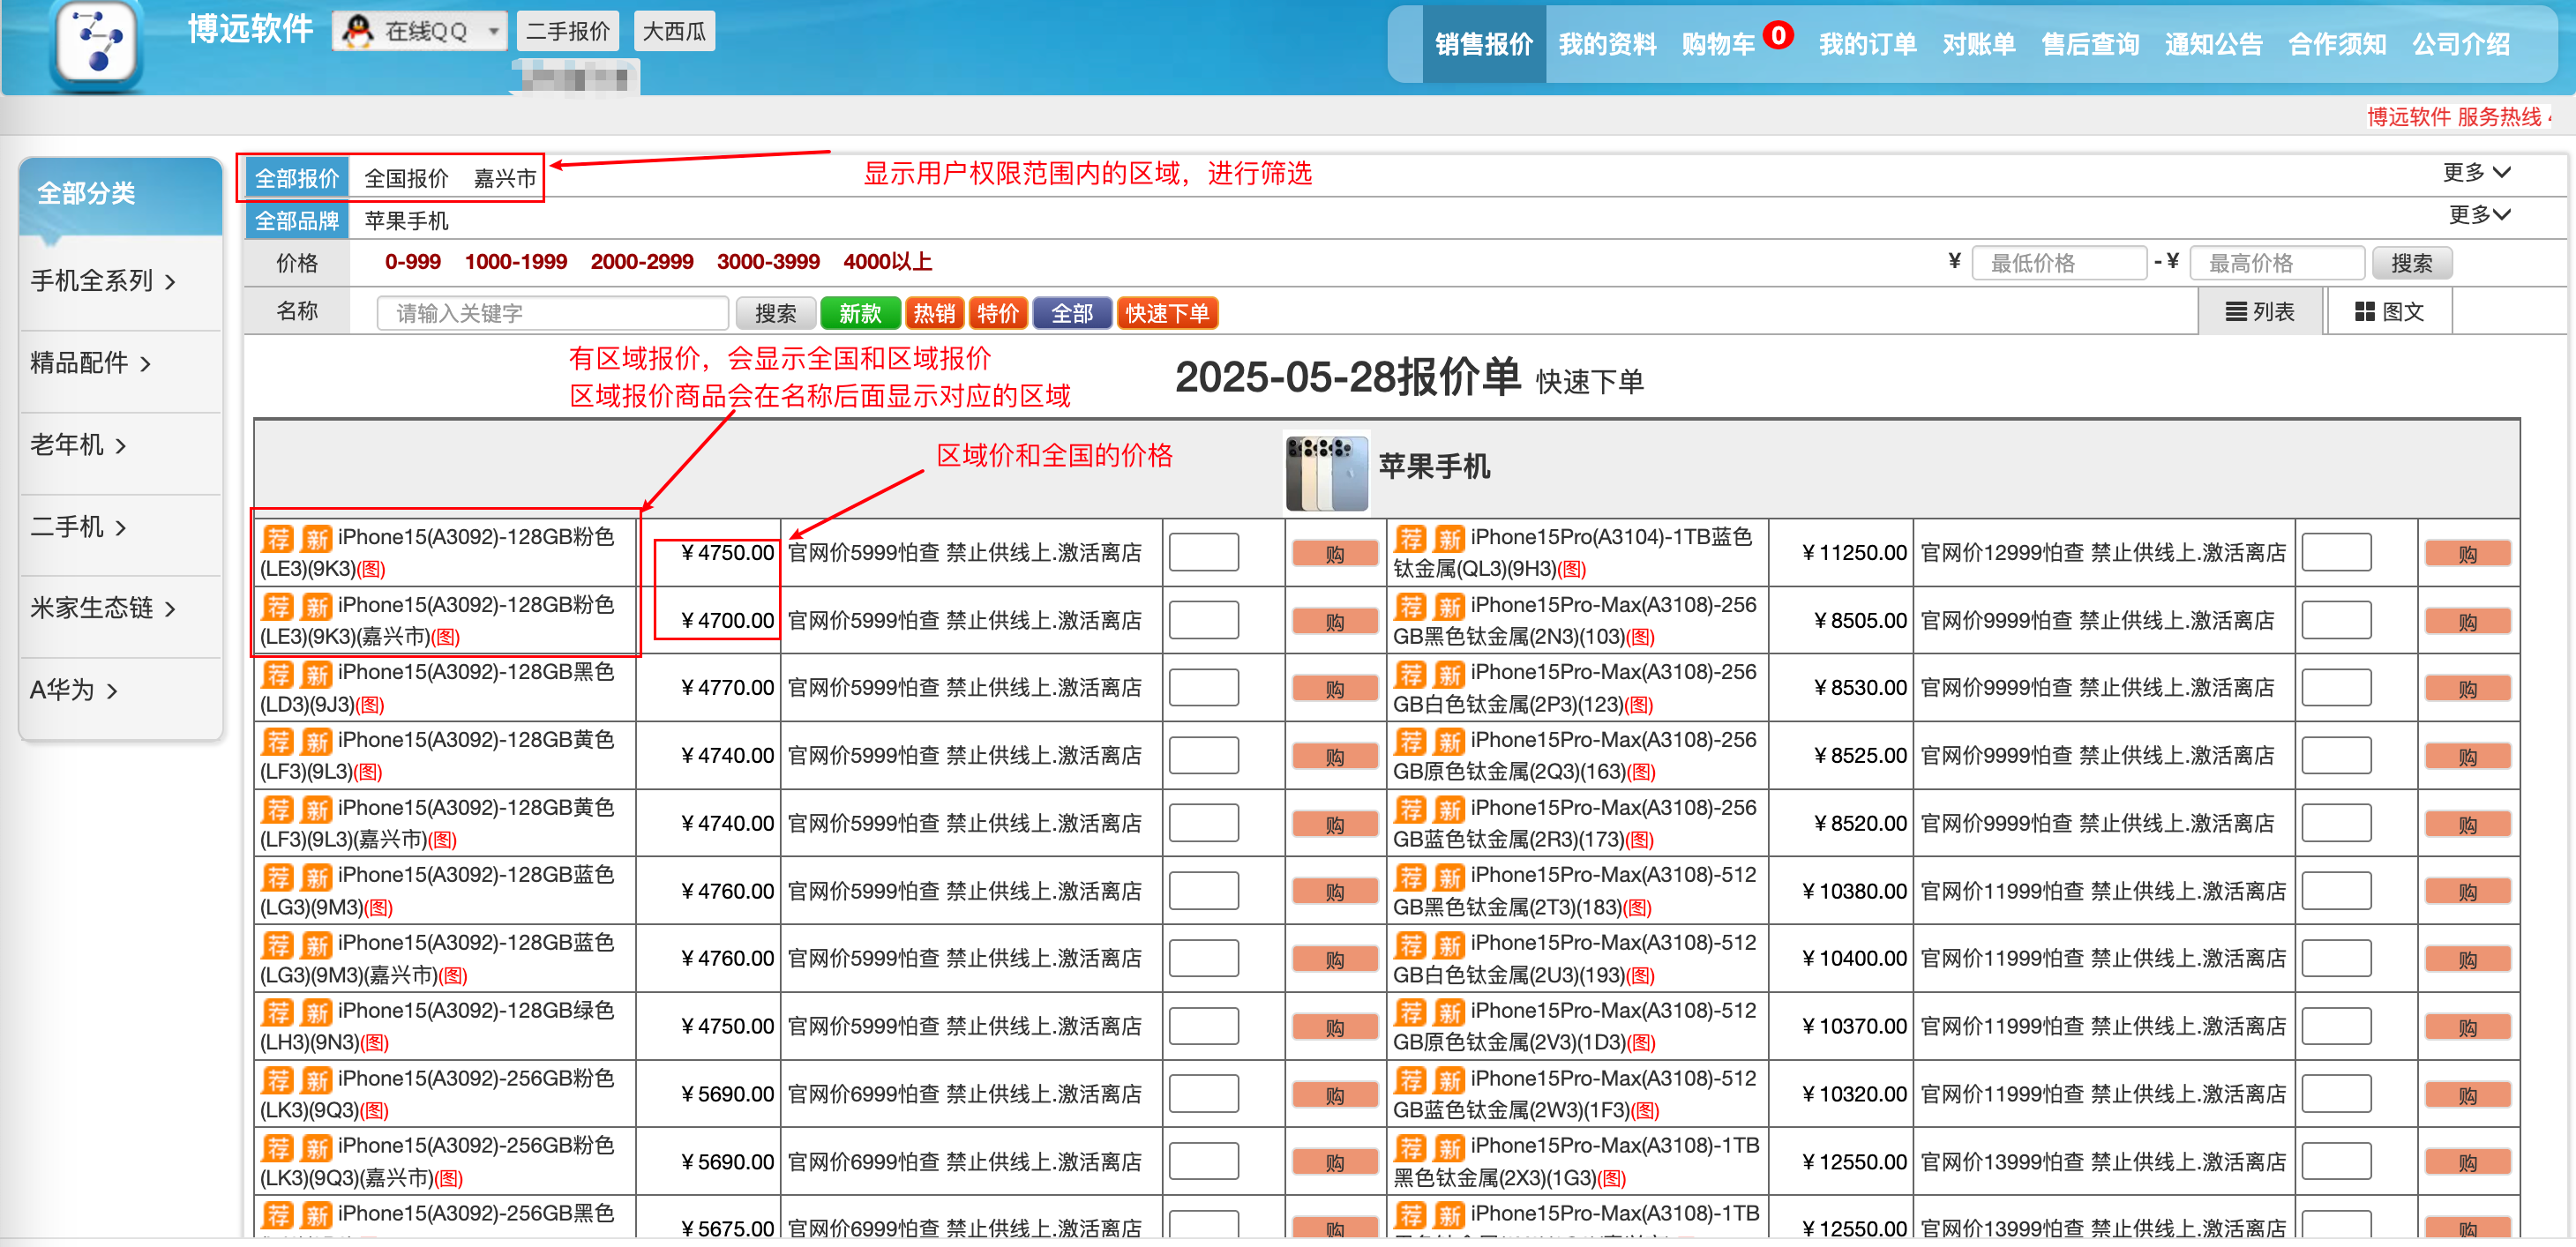Open the 在线QQ dropdown

[494, 31]
